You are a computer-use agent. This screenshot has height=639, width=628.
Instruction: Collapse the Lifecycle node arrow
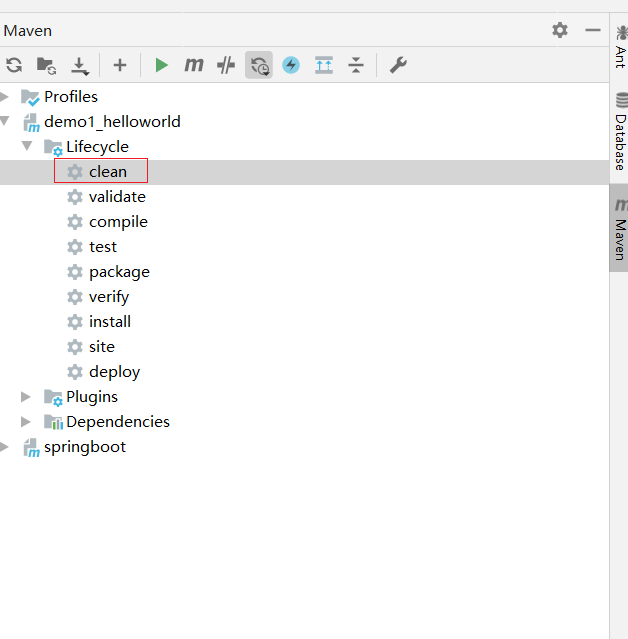pyautogui.click(x=27, y=147)
